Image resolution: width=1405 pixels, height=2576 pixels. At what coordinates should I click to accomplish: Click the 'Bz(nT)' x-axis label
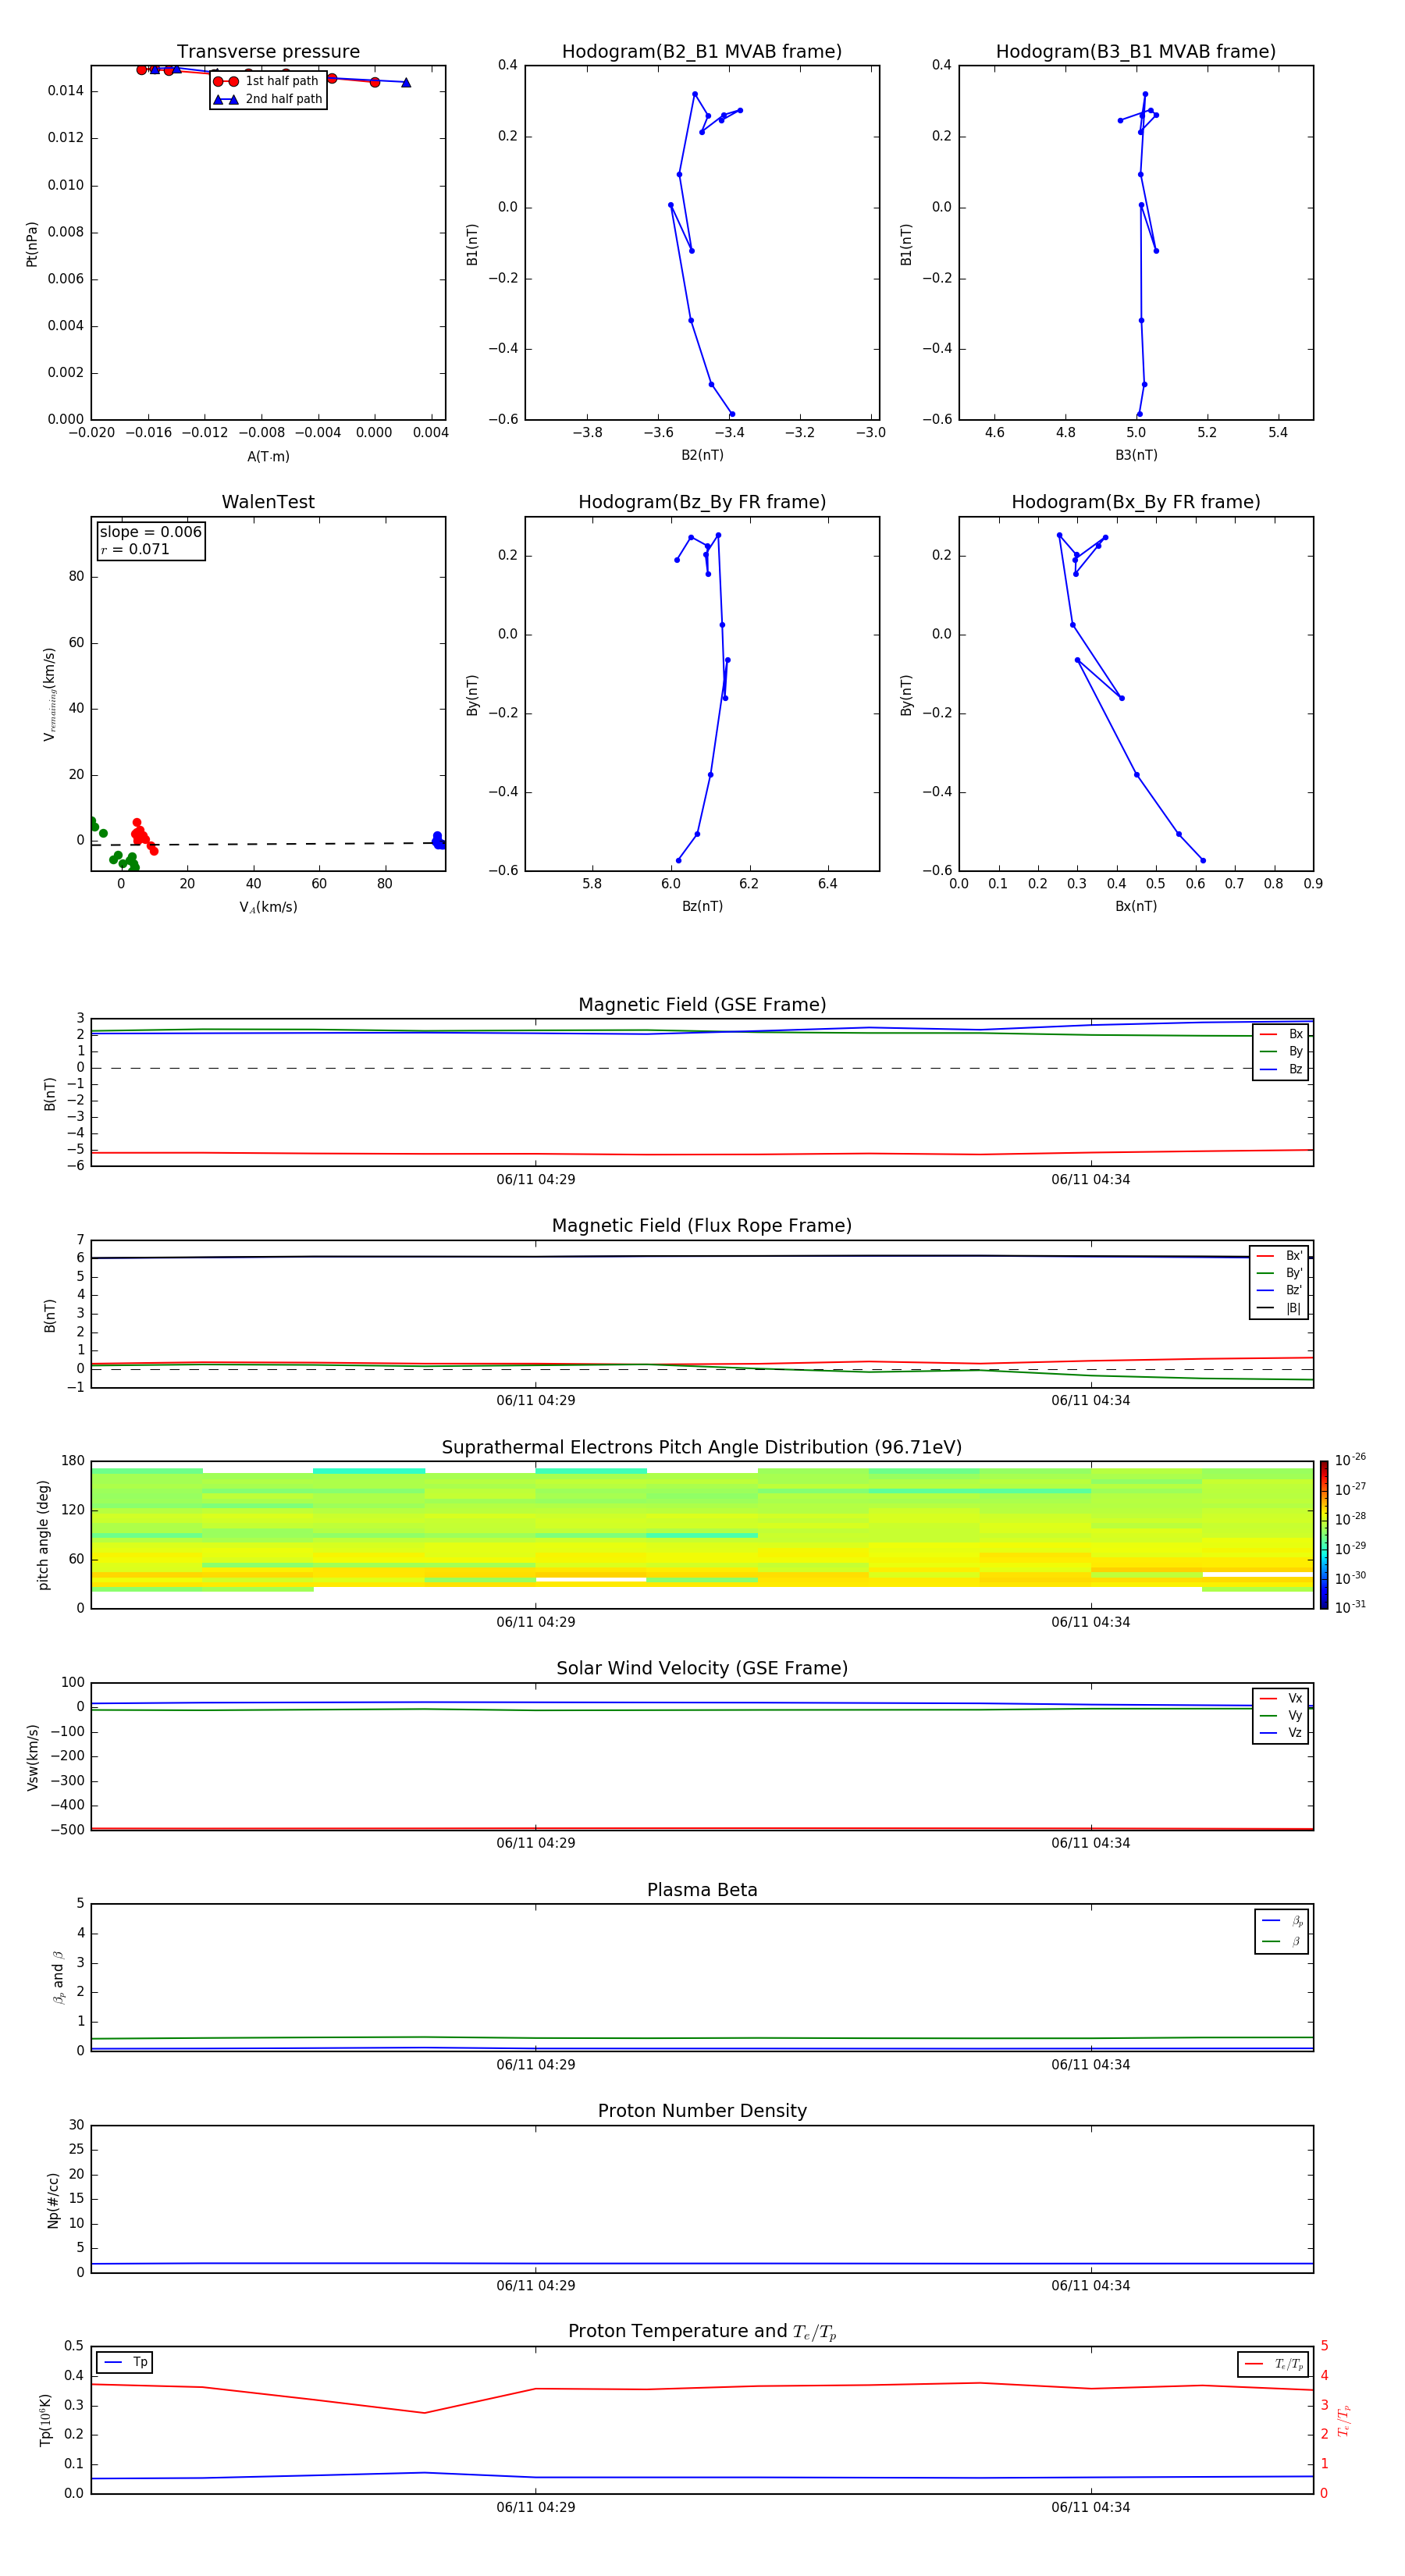point(702,906)
